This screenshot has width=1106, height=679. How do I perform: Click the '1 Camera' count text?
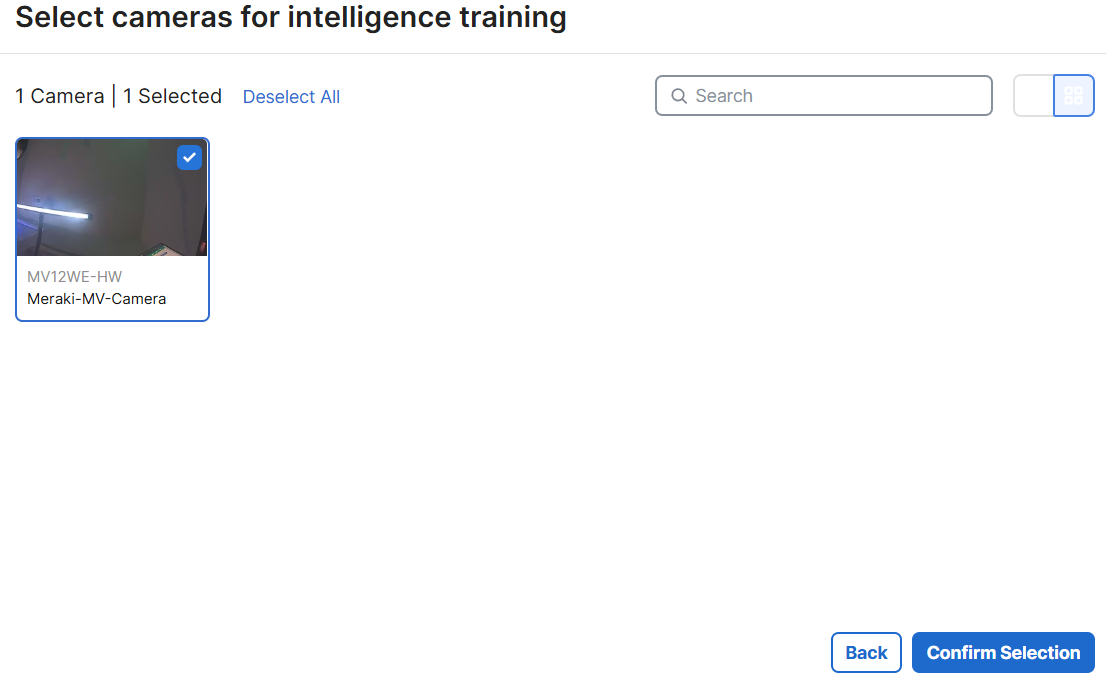tap(60, 96)
